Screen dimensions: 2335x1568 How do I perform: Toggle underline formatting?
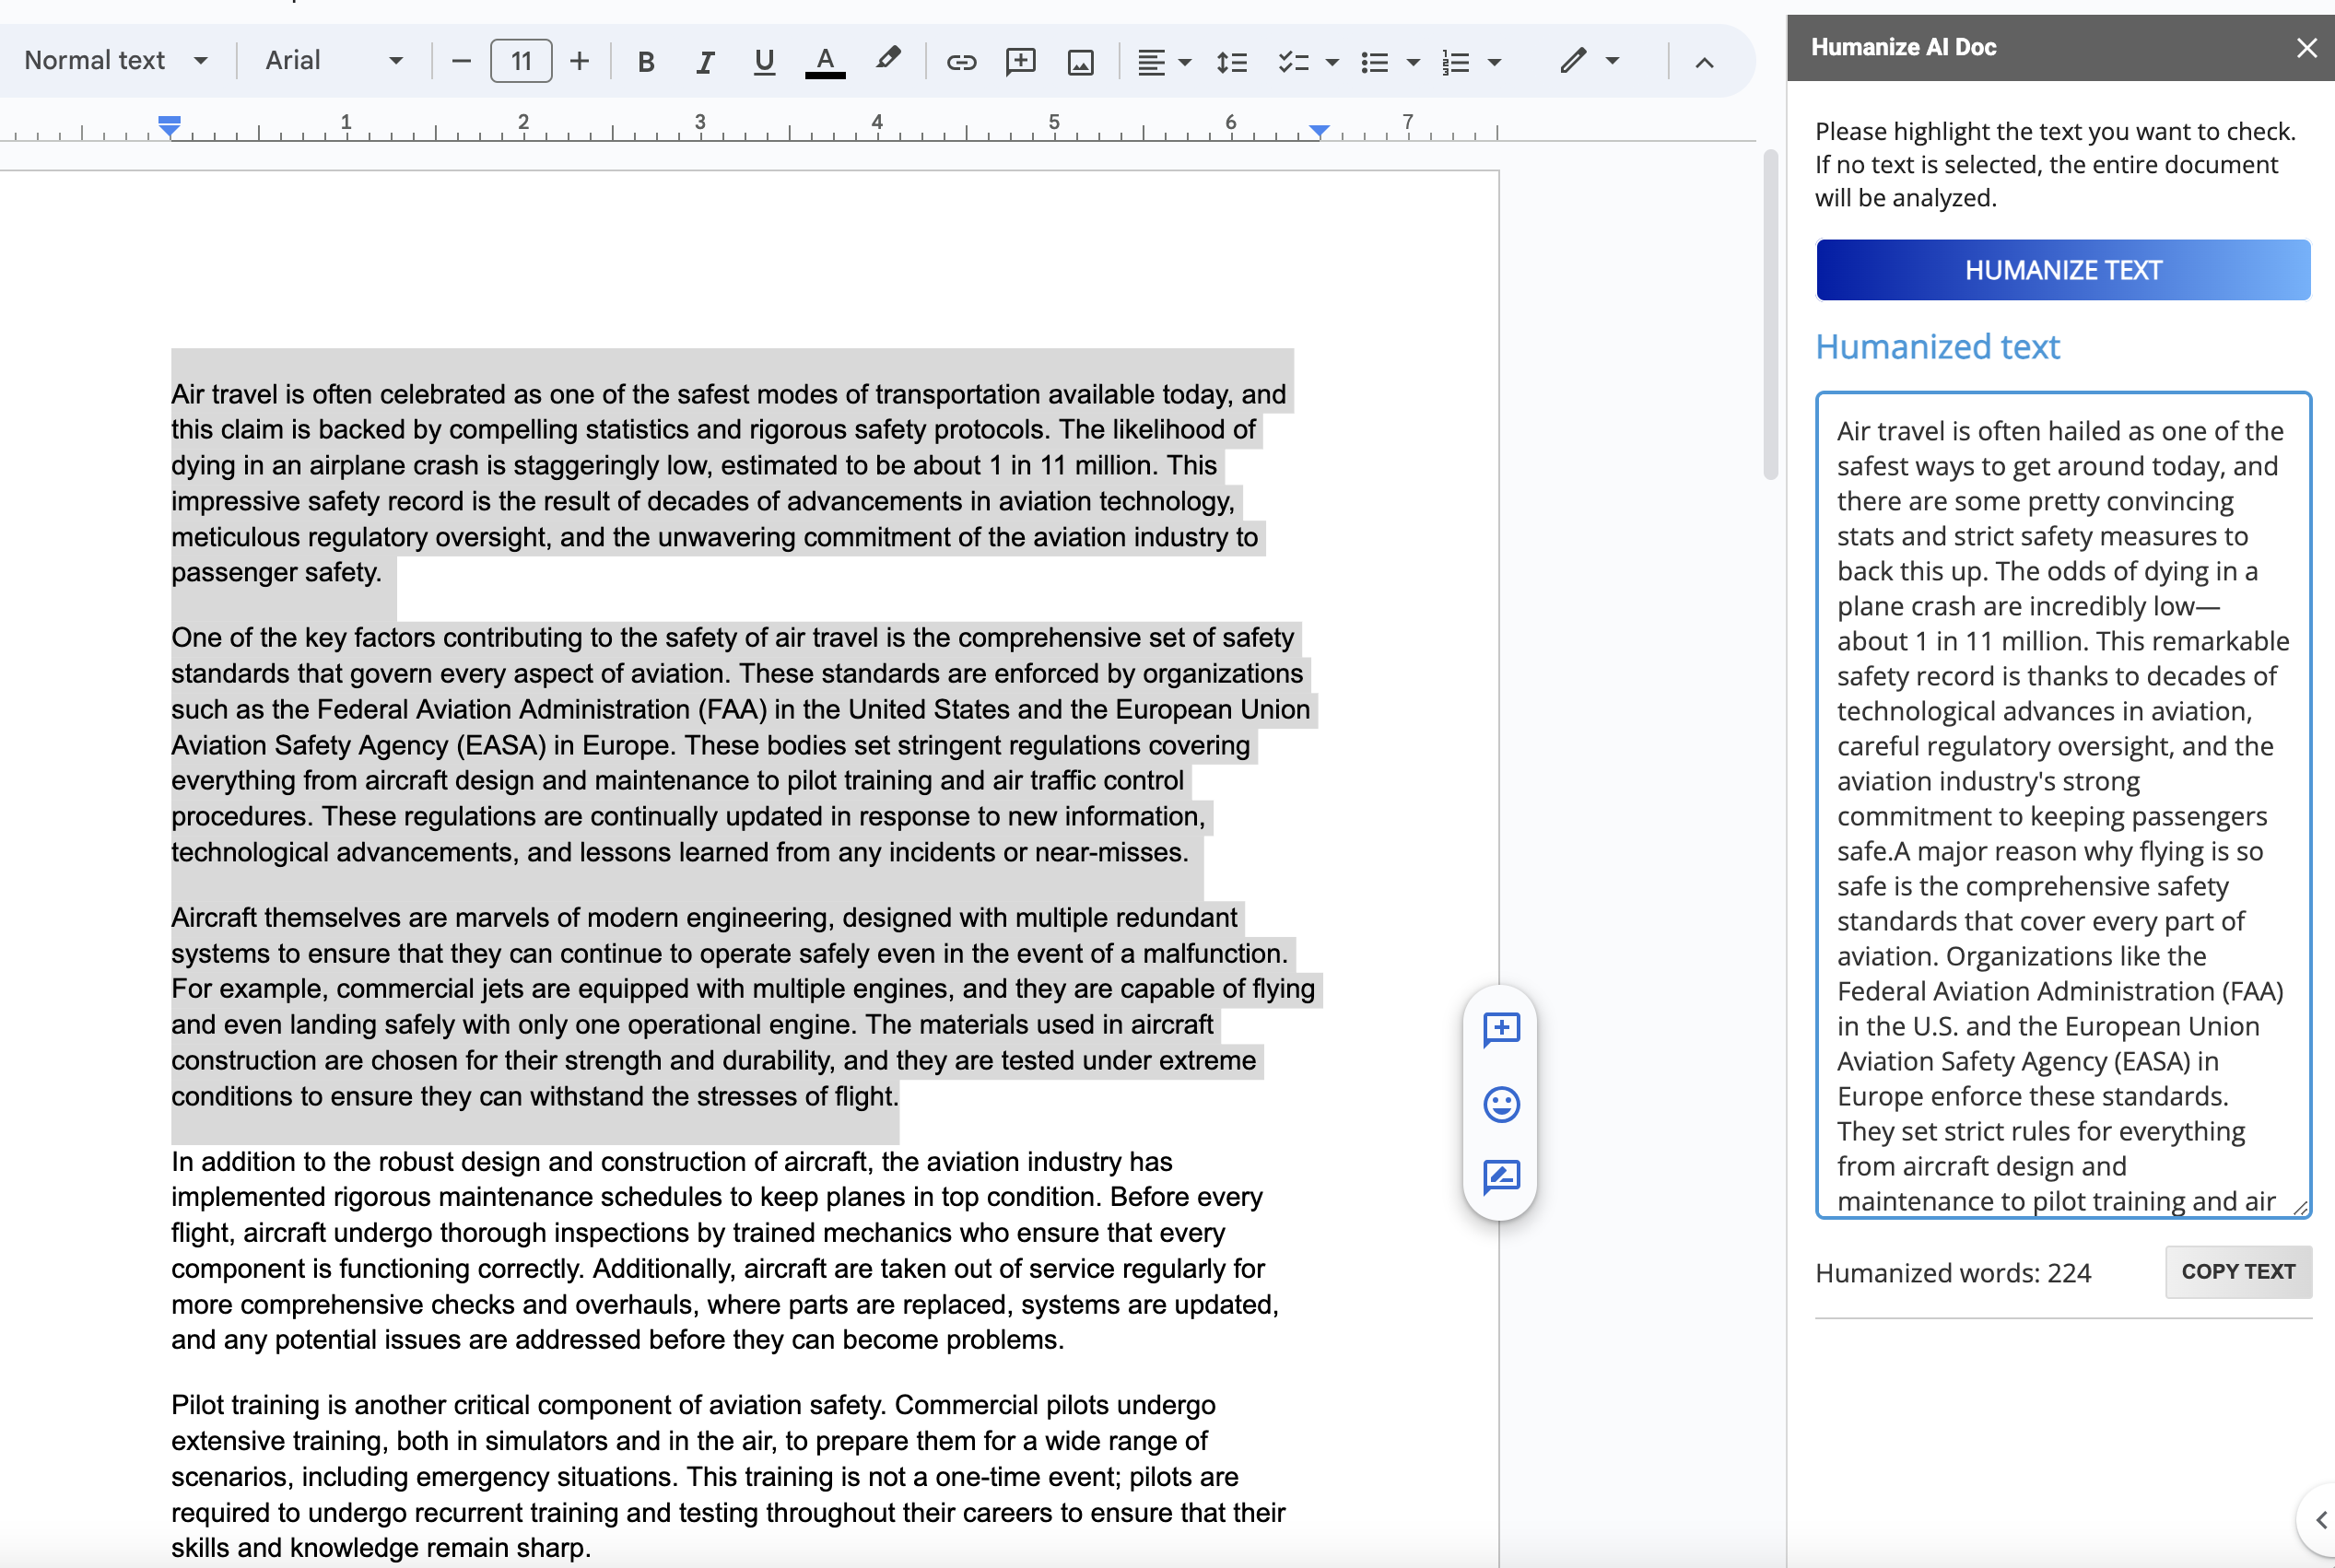764,62
